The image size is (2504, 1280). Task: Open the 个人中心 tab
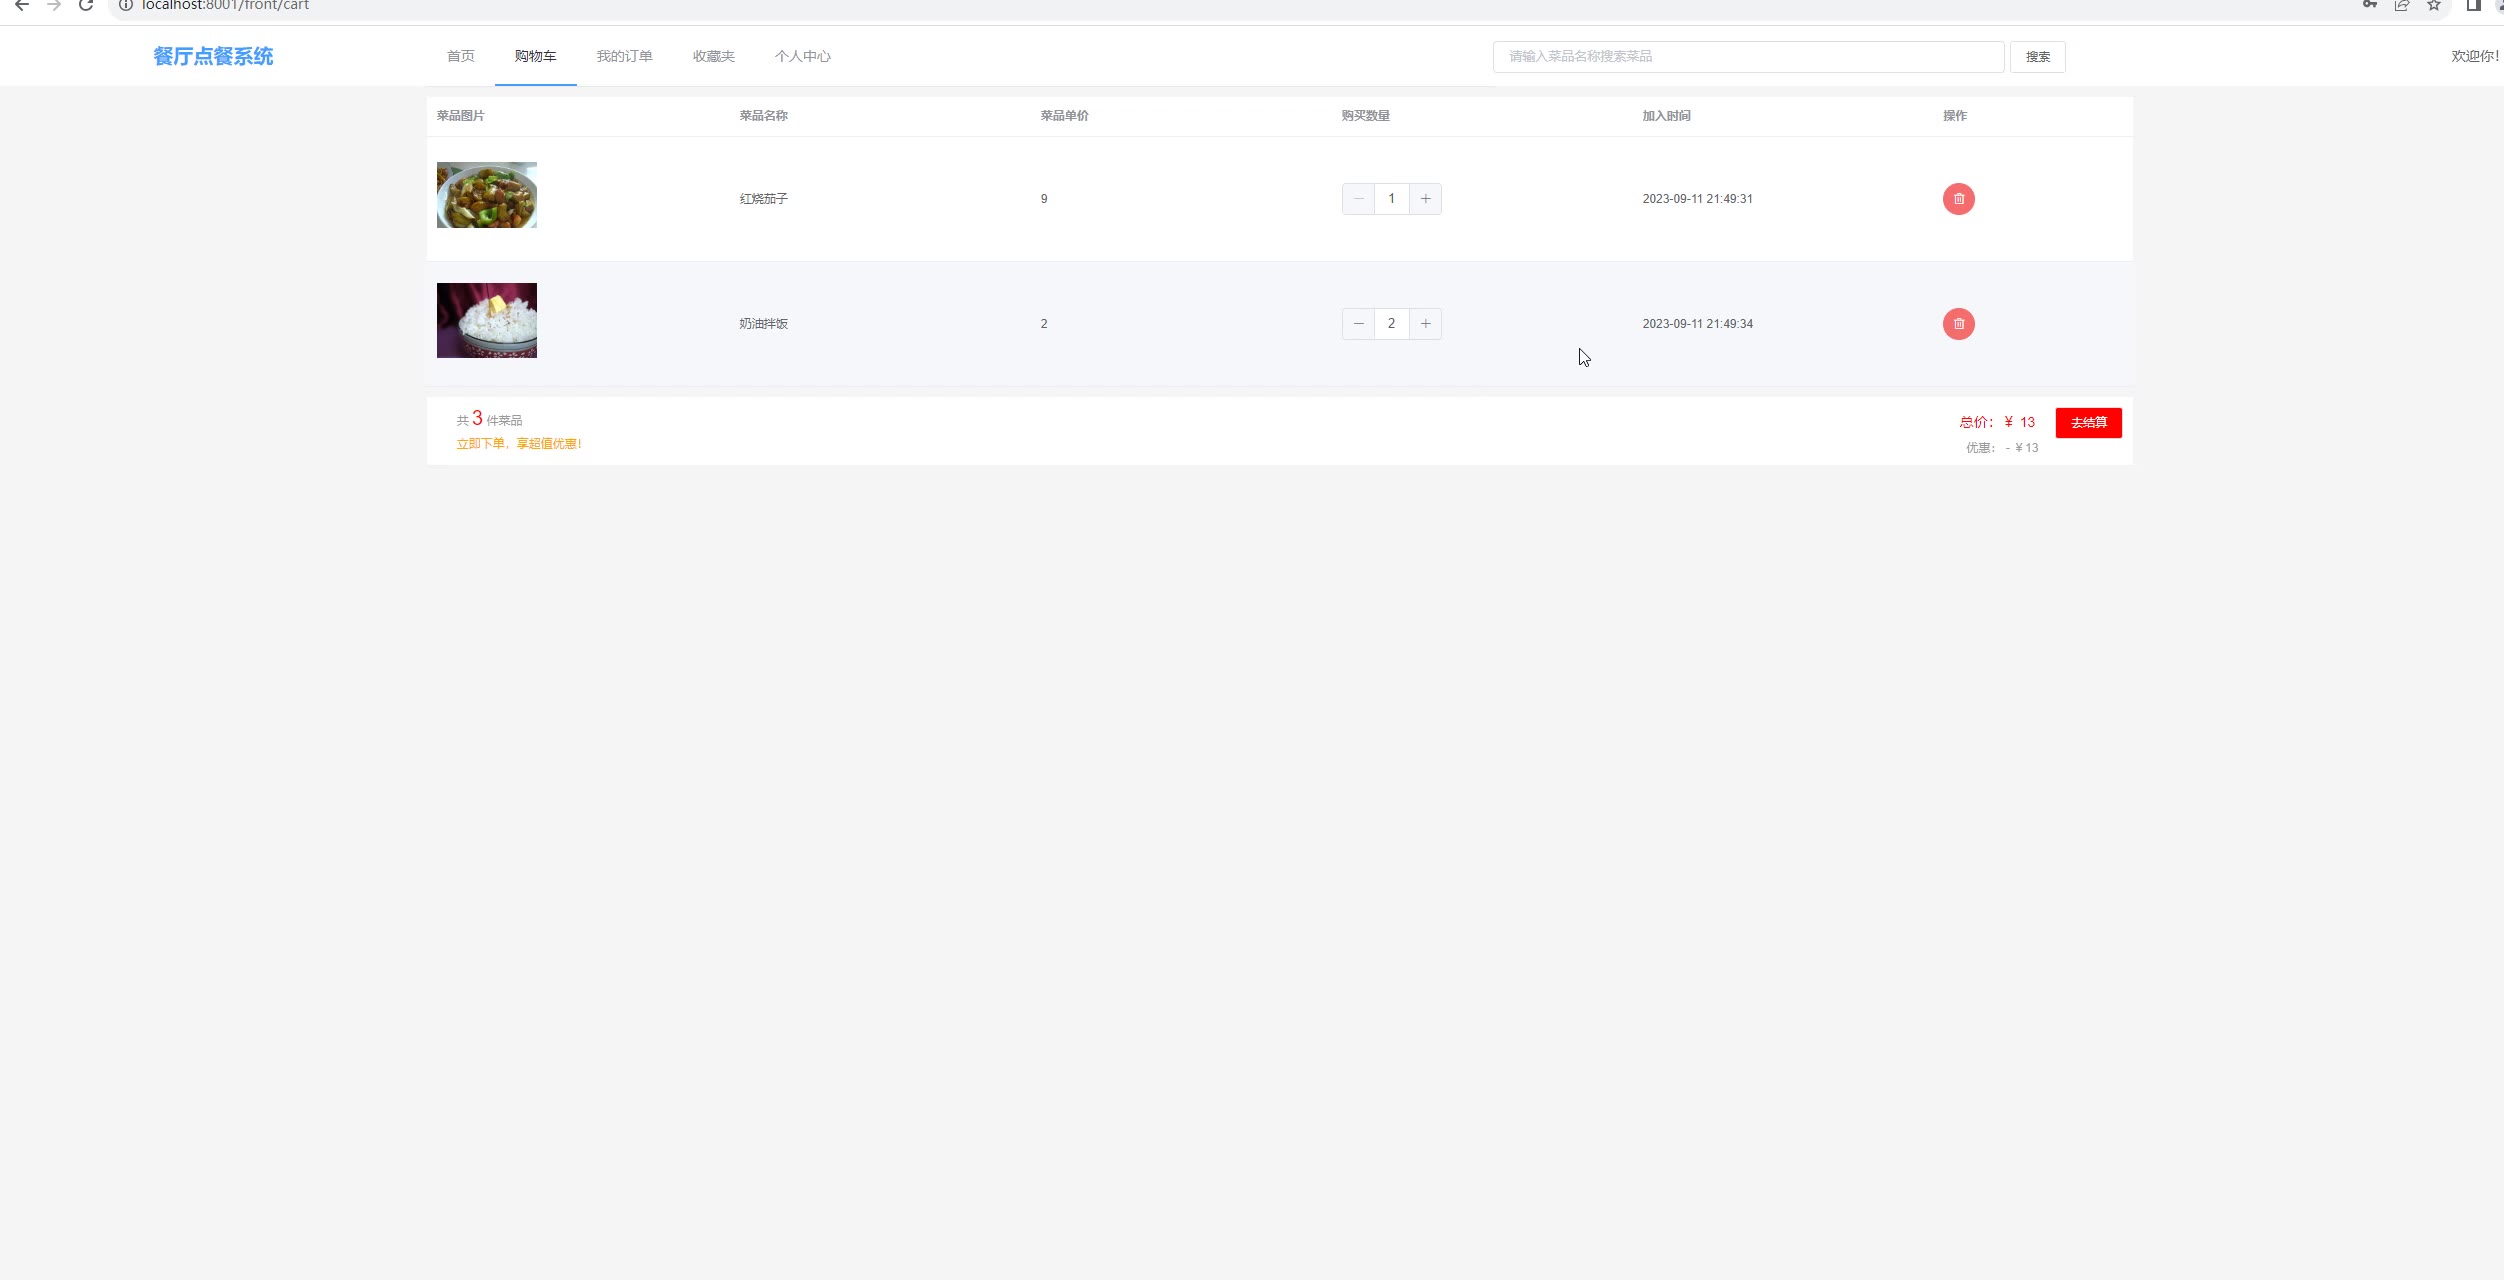click(802, 56)
